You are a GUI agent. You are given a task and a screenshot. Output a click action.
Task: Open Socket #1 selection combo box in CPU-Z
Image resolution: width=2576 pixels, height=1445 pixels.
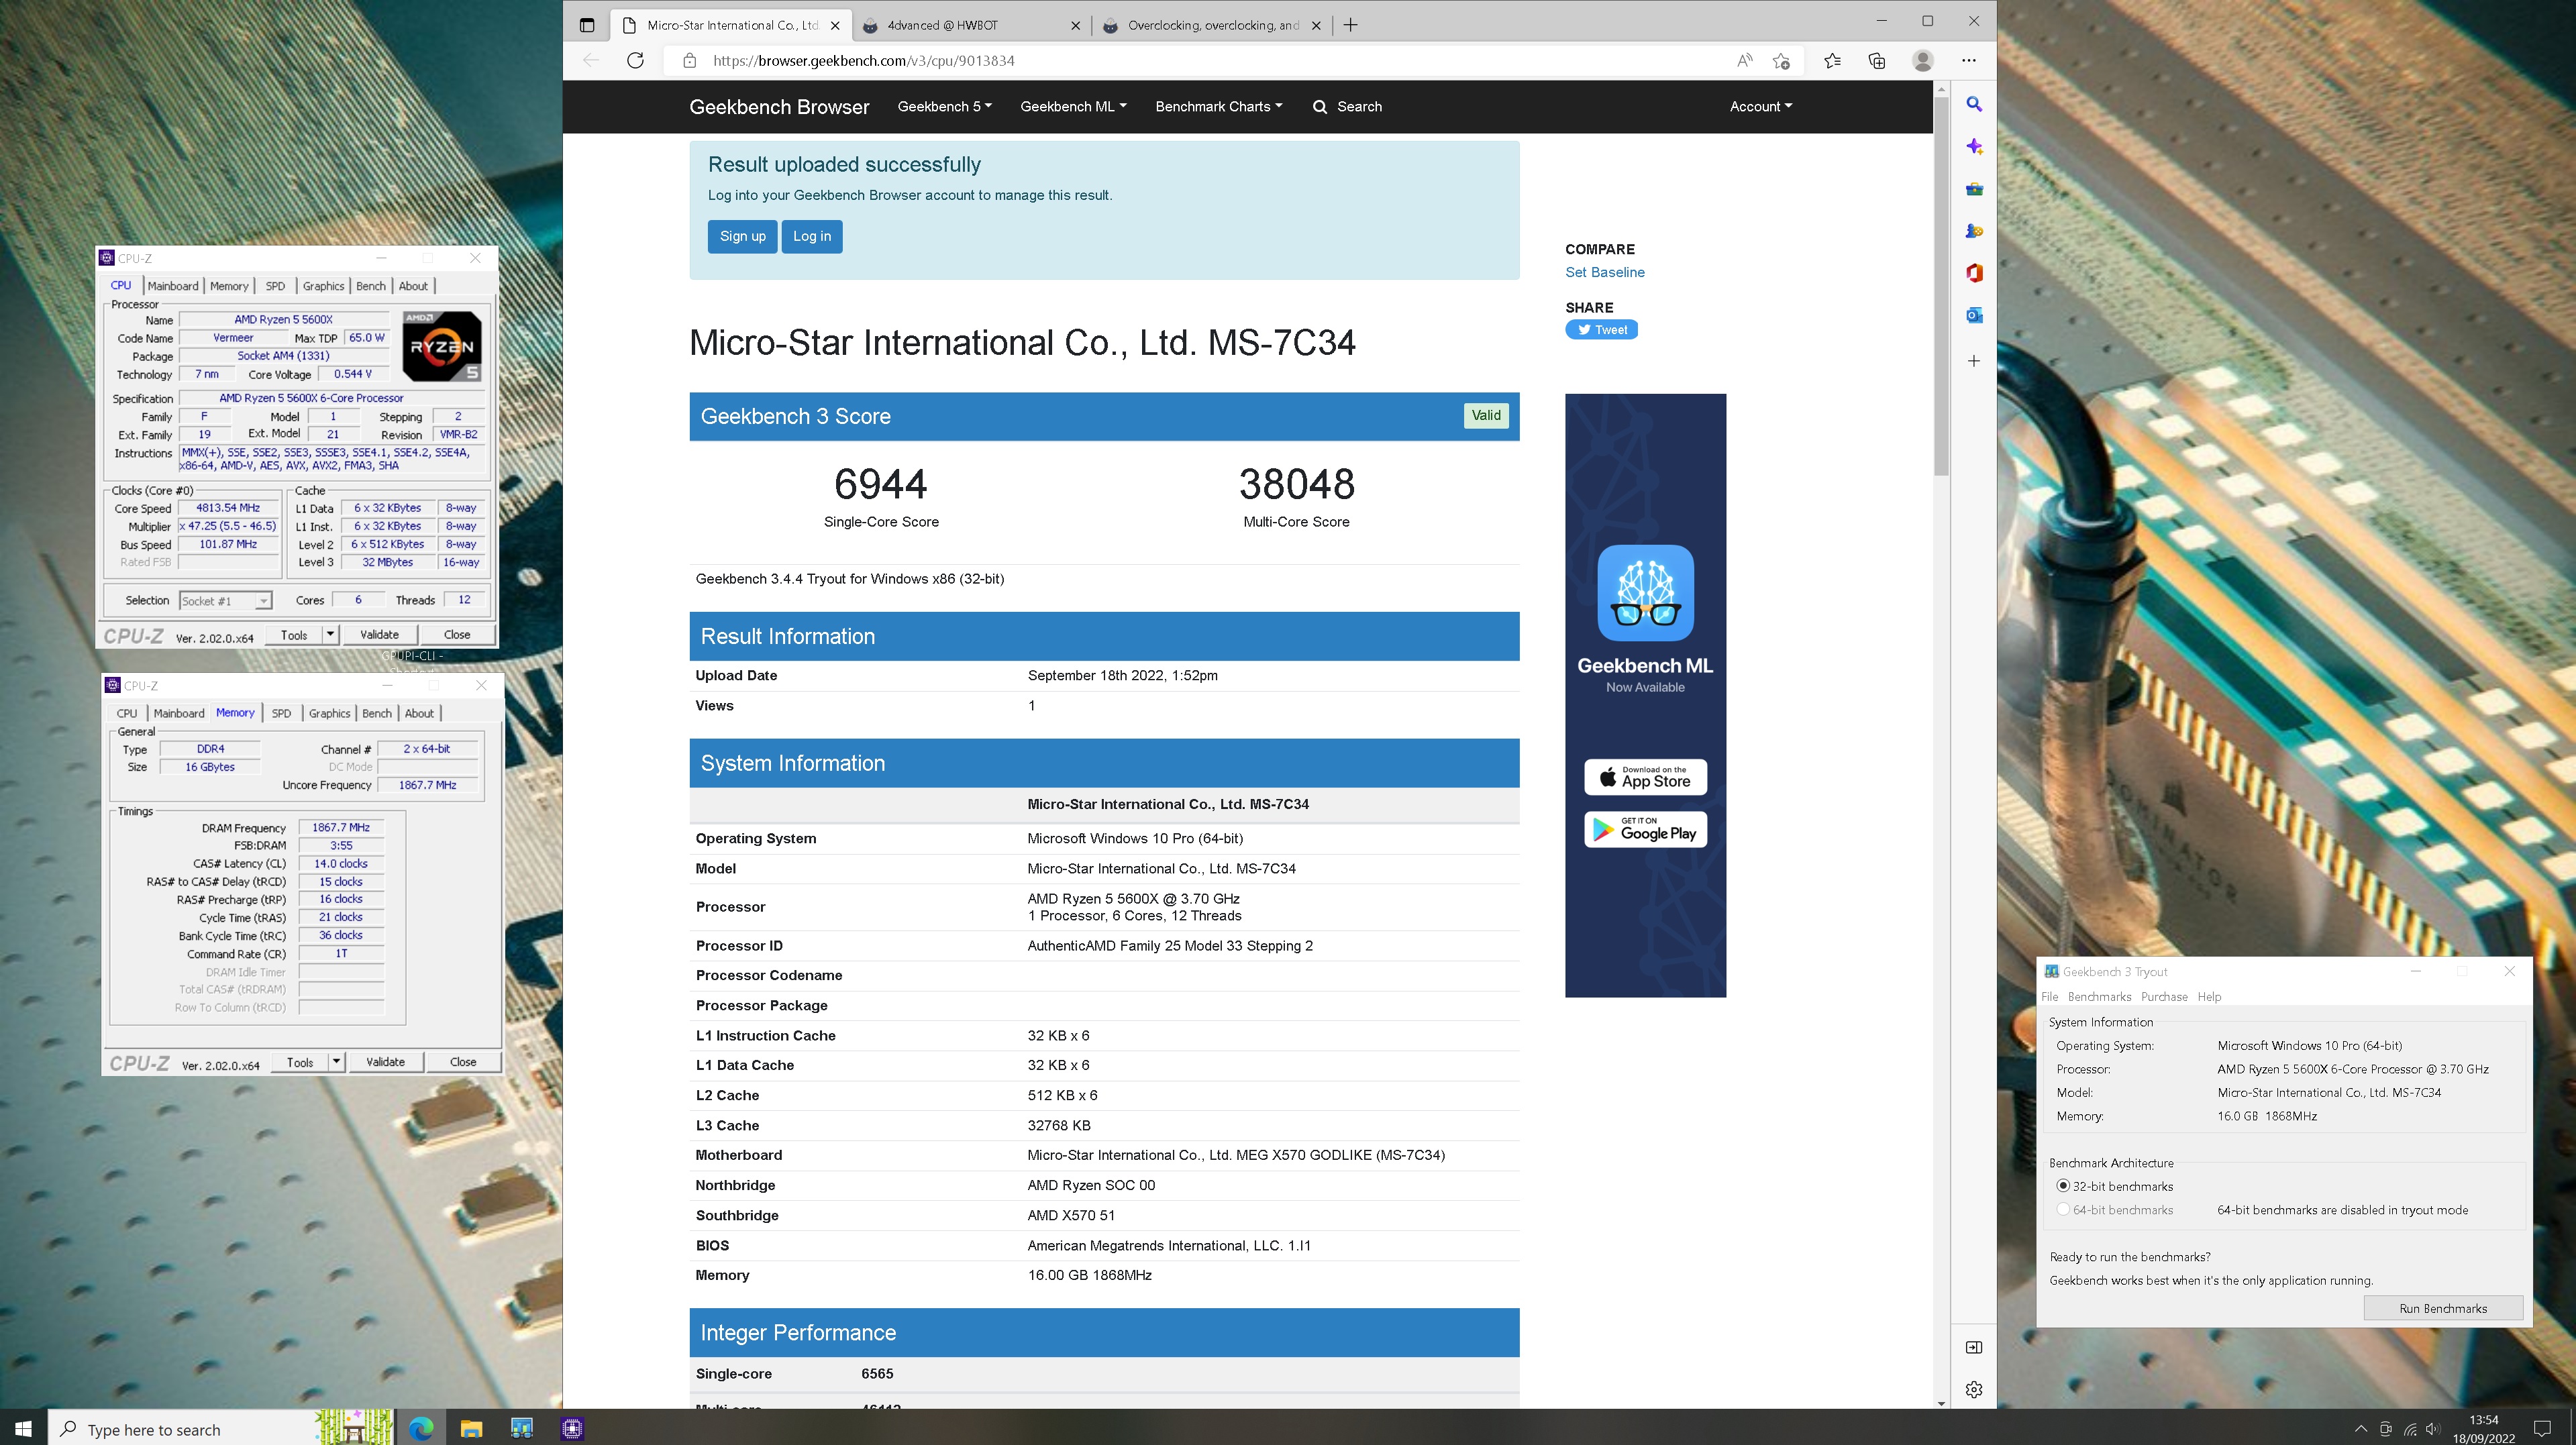(x=225, y=601)
